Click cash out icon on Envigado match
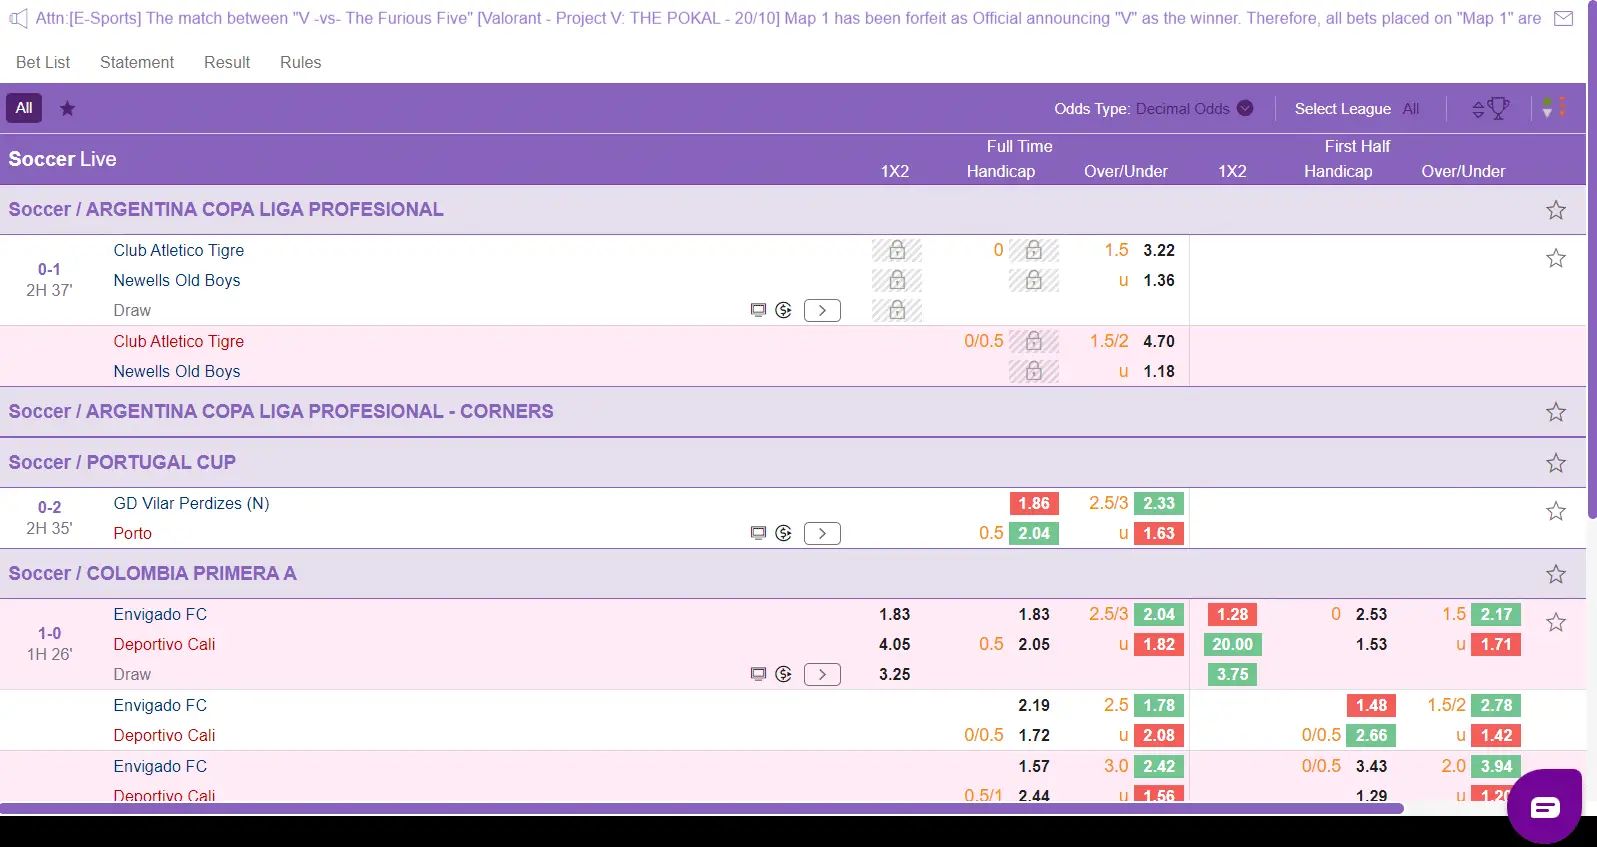 pyautogui.click(x=783, y=674)
